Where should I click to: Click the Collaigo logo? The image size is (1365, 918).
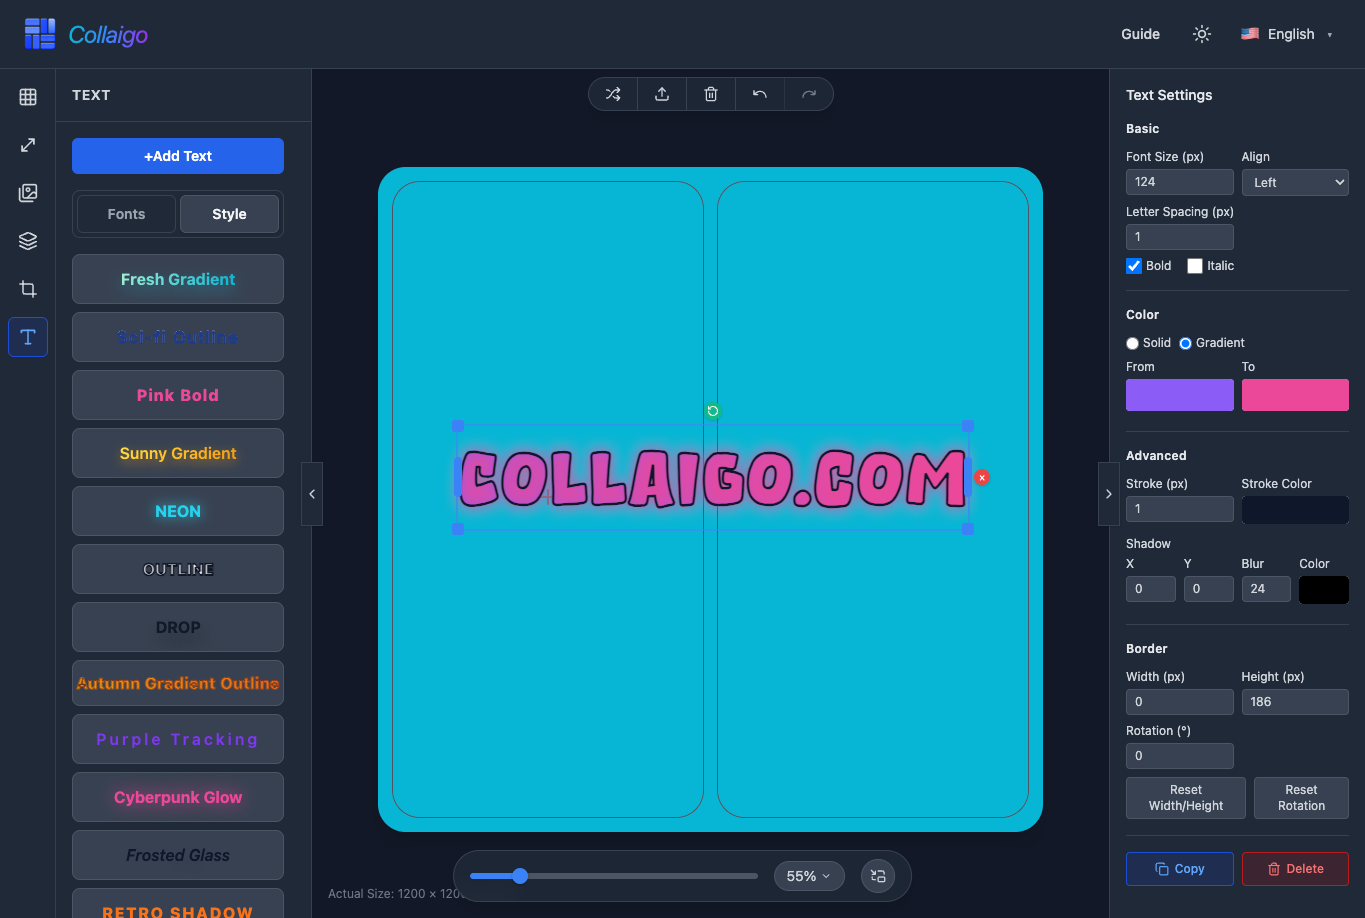pos(86,34)
